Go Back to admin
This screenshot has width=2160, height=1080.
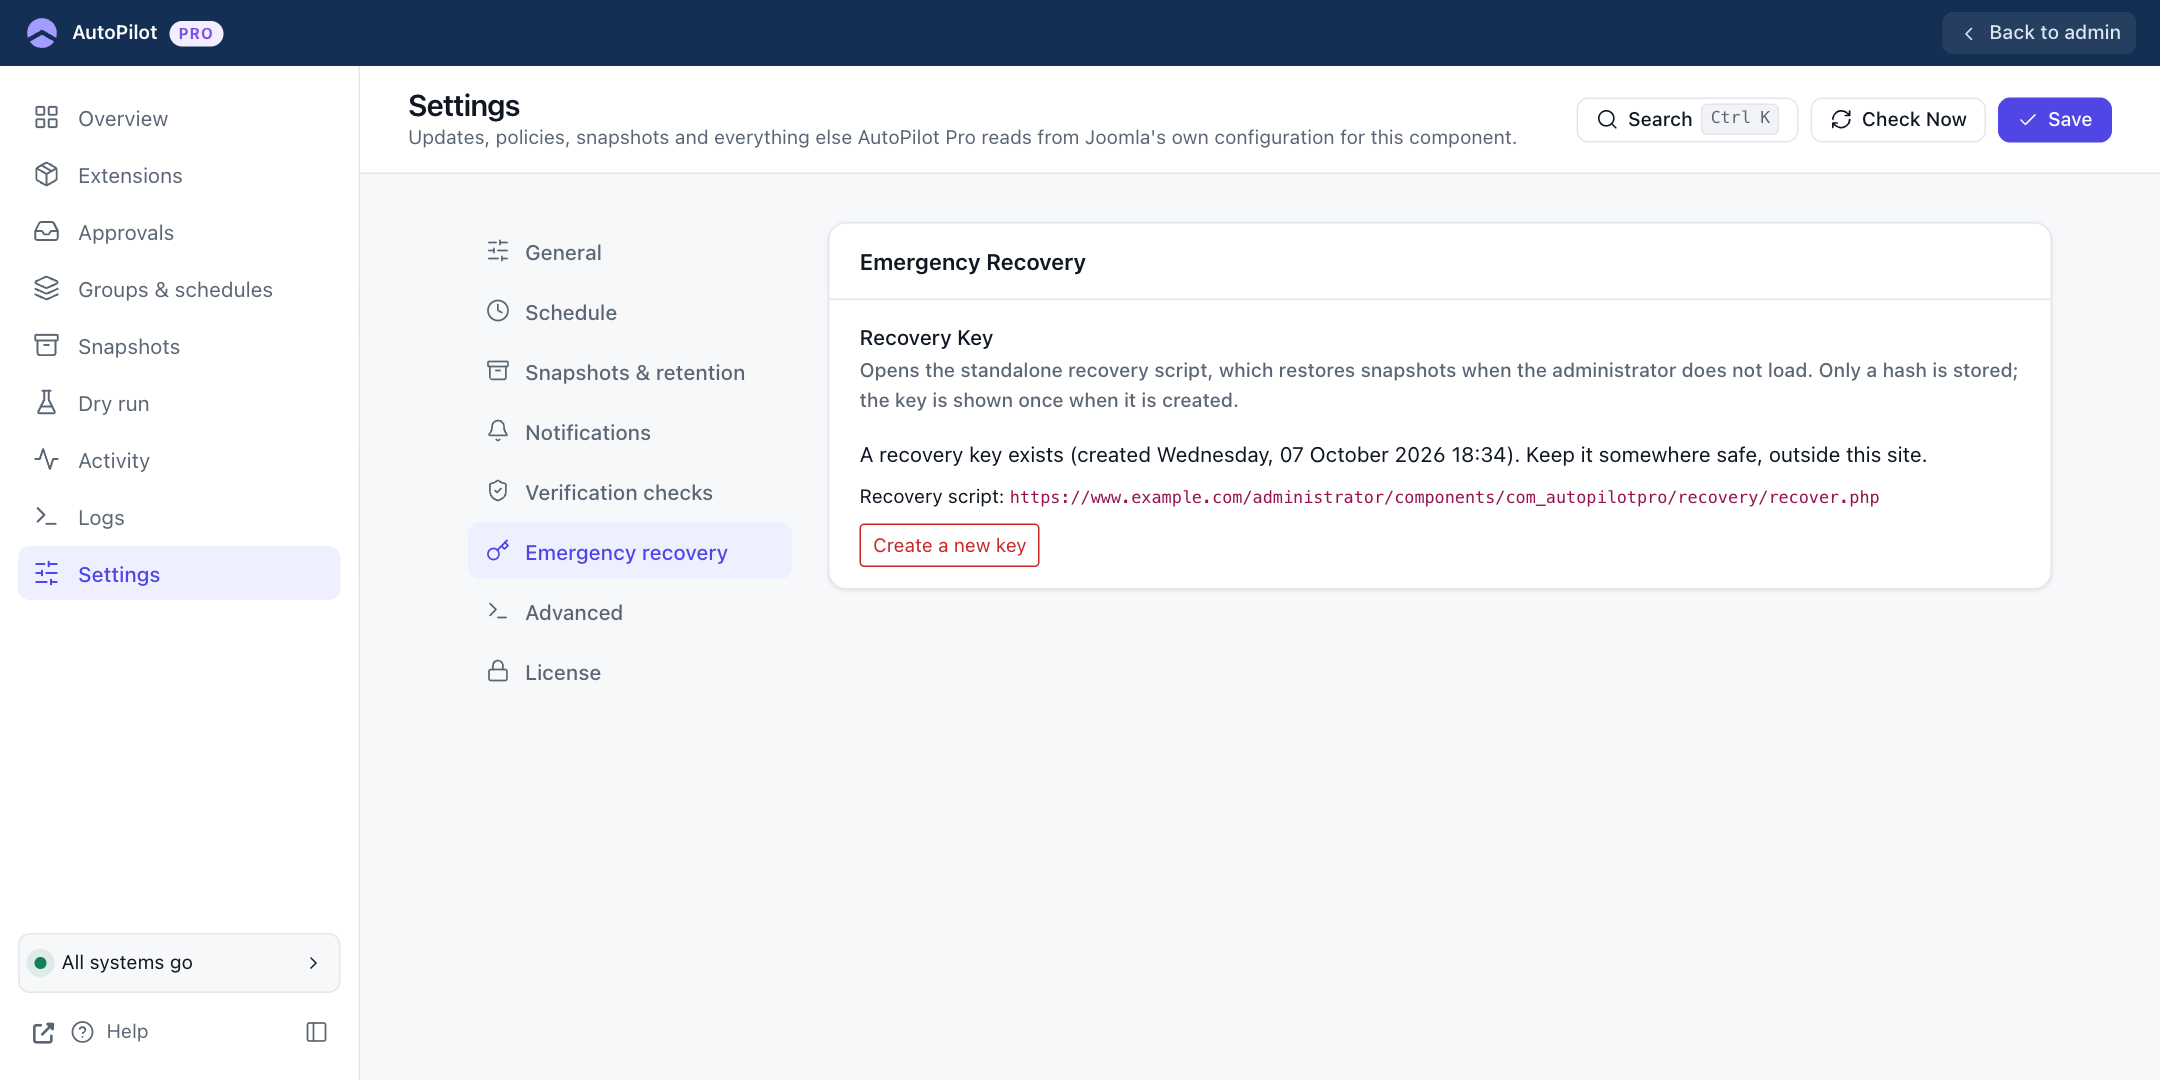(x=2039, y=33)
